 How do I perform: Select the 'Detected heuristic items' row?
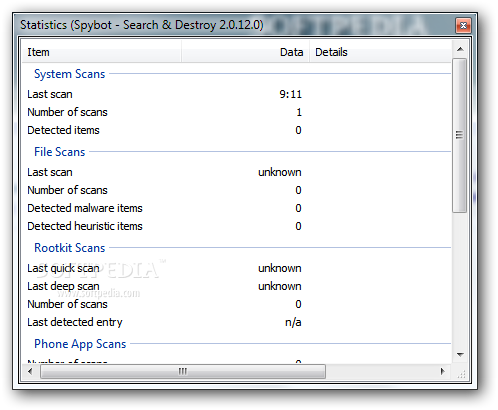(x=236, y=226)
